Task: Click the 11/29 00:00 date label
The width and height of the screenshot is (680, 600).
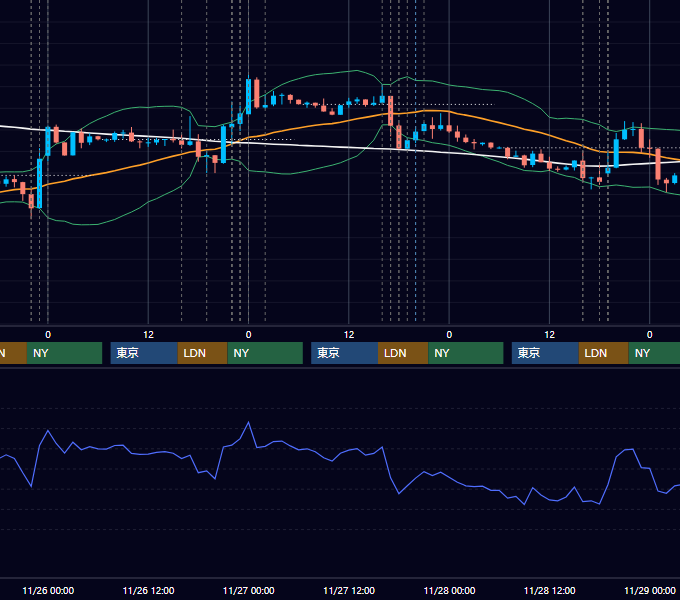Action: 650,590
